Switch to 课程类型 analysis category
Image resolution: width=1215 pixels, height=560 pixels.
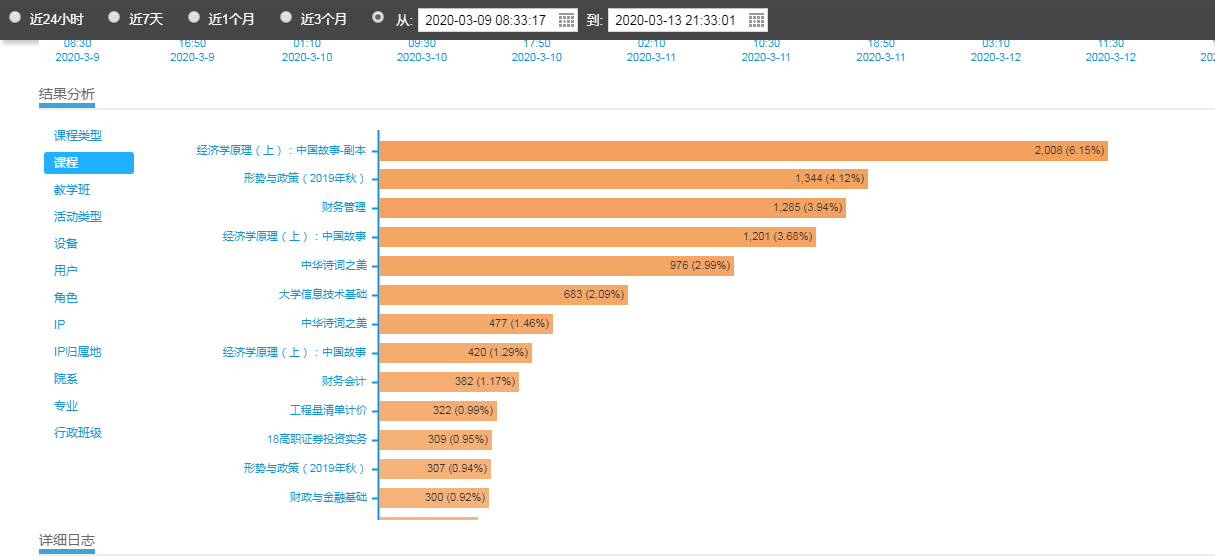click(78, 135)
